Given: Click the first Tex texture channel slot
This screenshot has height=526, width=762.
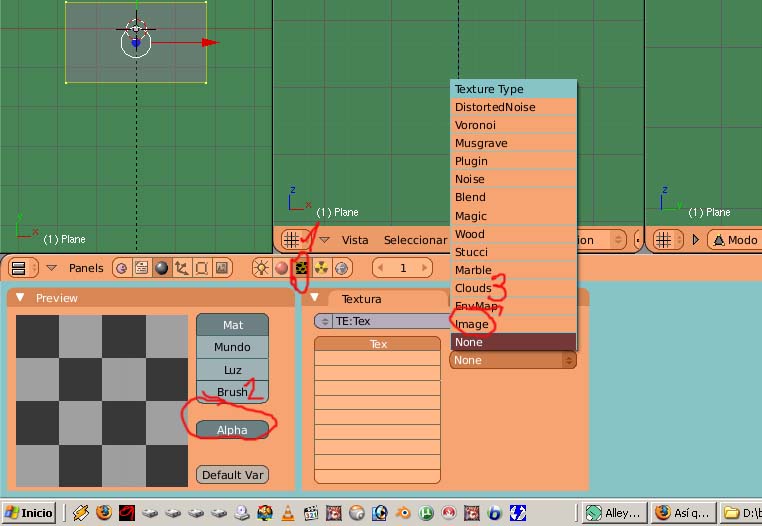Looking at the screenshot, I should pos(377,344).
